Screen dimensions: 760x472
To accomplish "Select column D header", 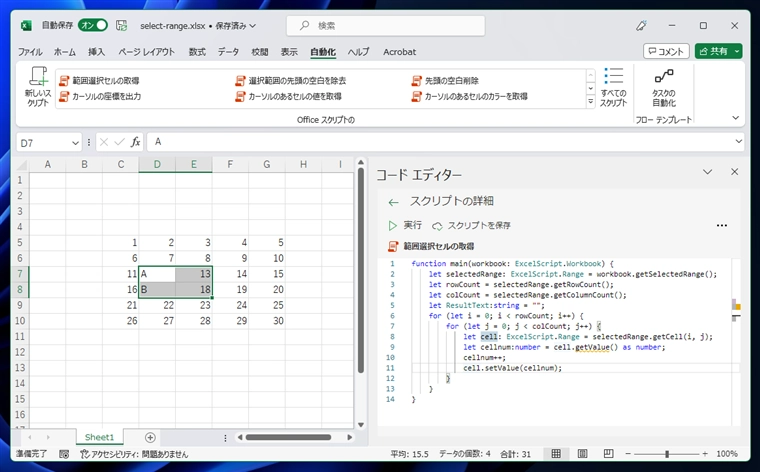I will [x=157, y=164].
